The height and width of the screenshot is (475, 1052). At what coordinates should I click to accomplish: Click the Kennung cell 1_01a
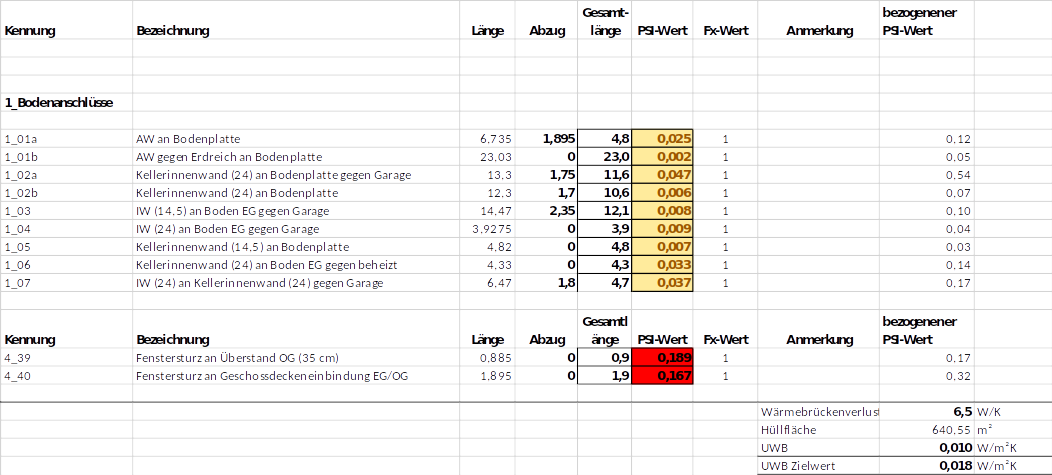coord(21,139)
